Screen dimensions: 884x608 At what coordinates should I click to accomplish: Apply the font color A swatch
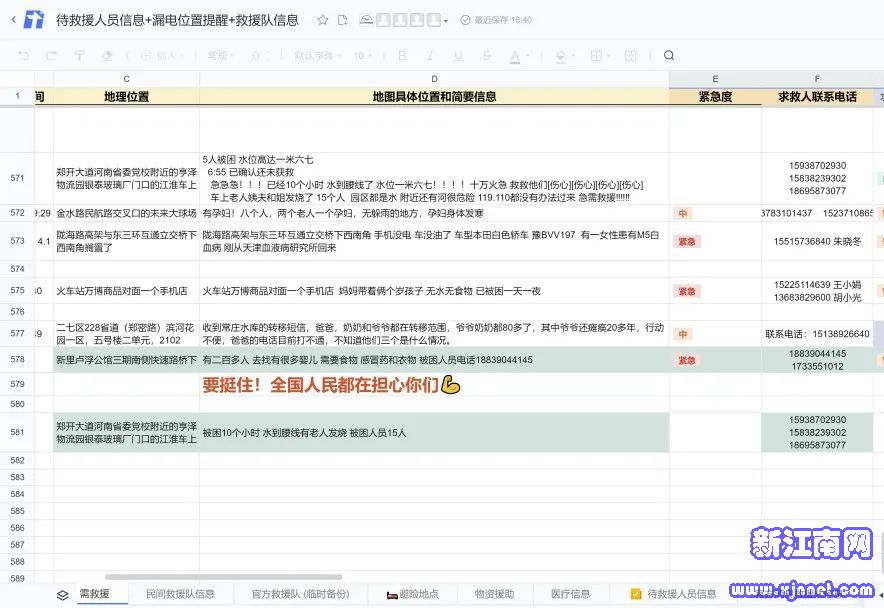515,56
